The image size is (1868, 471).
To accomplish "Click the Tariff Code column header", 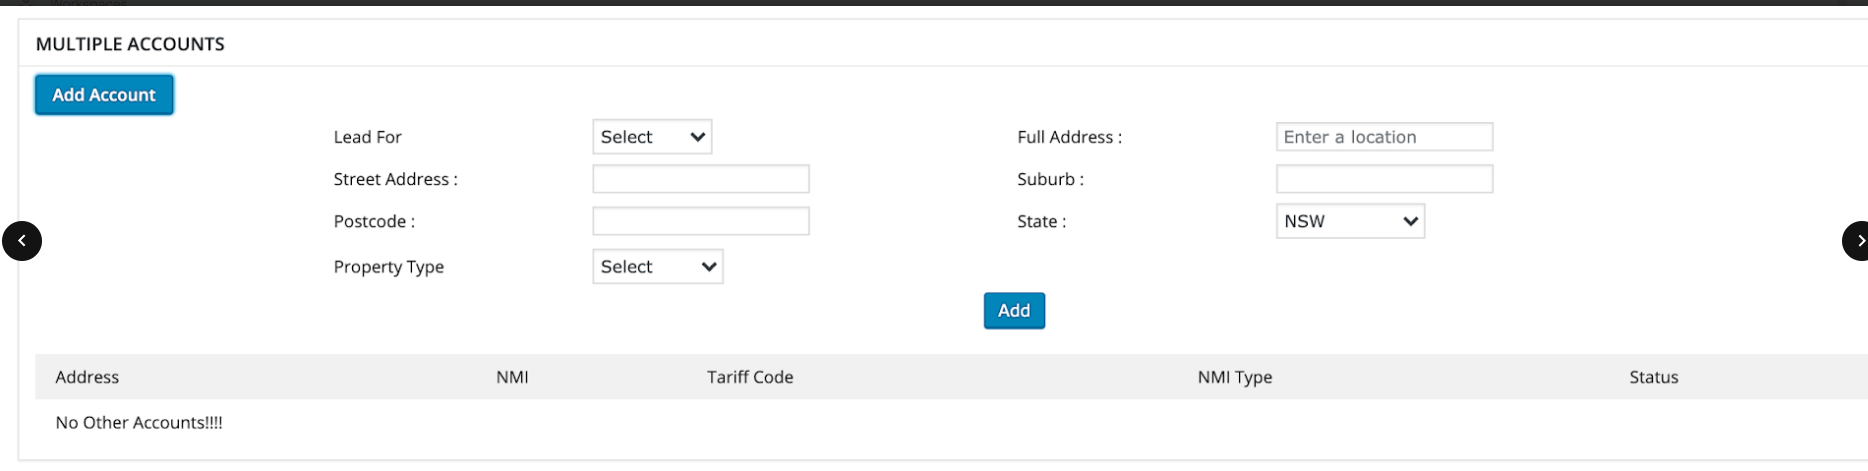I will [x=750, y=377].
